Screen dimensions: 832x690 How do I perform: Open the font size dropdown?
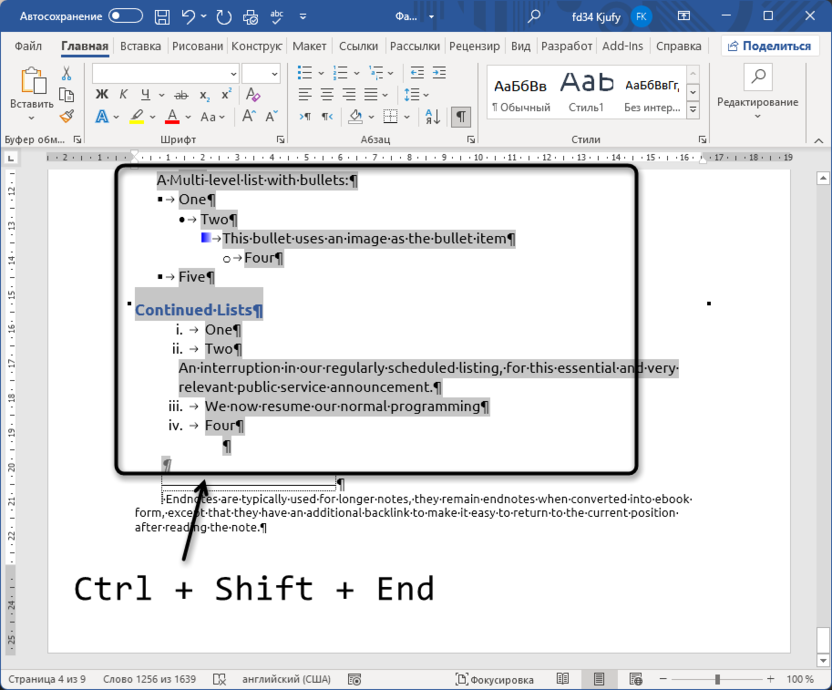pyautogui.click(x=274, y=74)
